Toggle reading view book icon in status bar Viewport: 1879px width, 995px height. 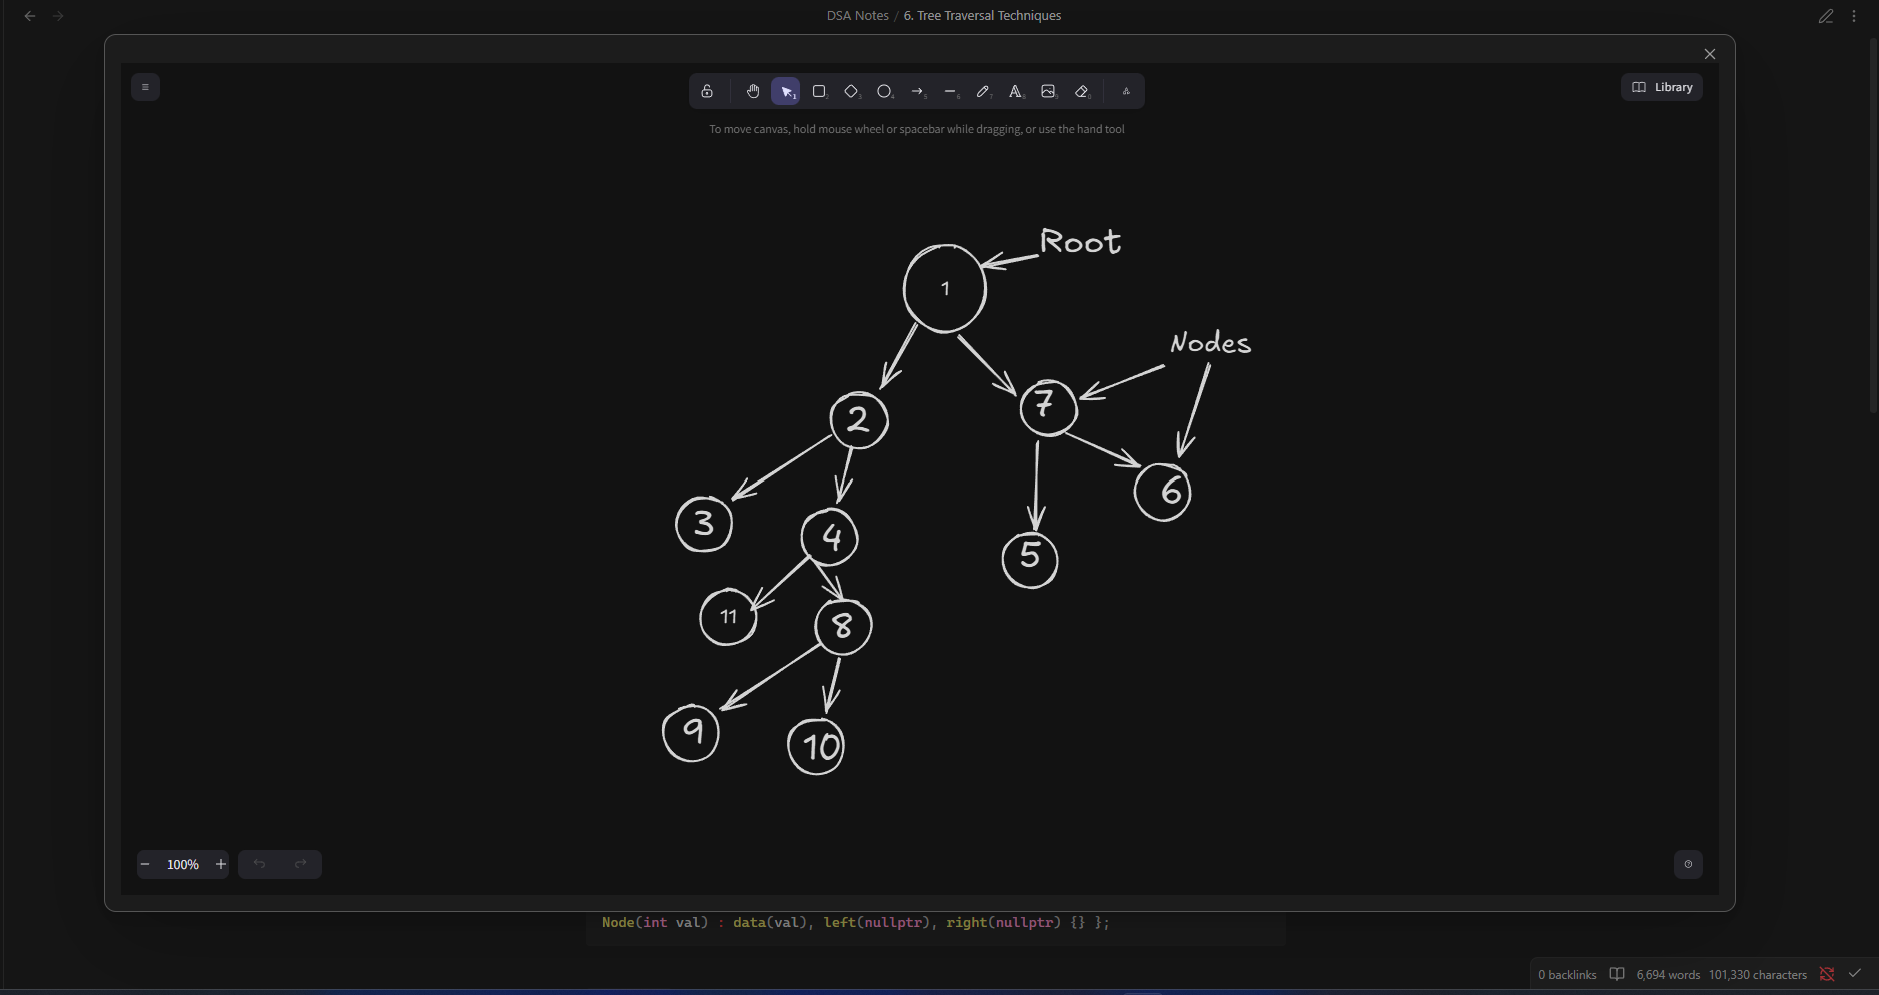coord(1617,974)
